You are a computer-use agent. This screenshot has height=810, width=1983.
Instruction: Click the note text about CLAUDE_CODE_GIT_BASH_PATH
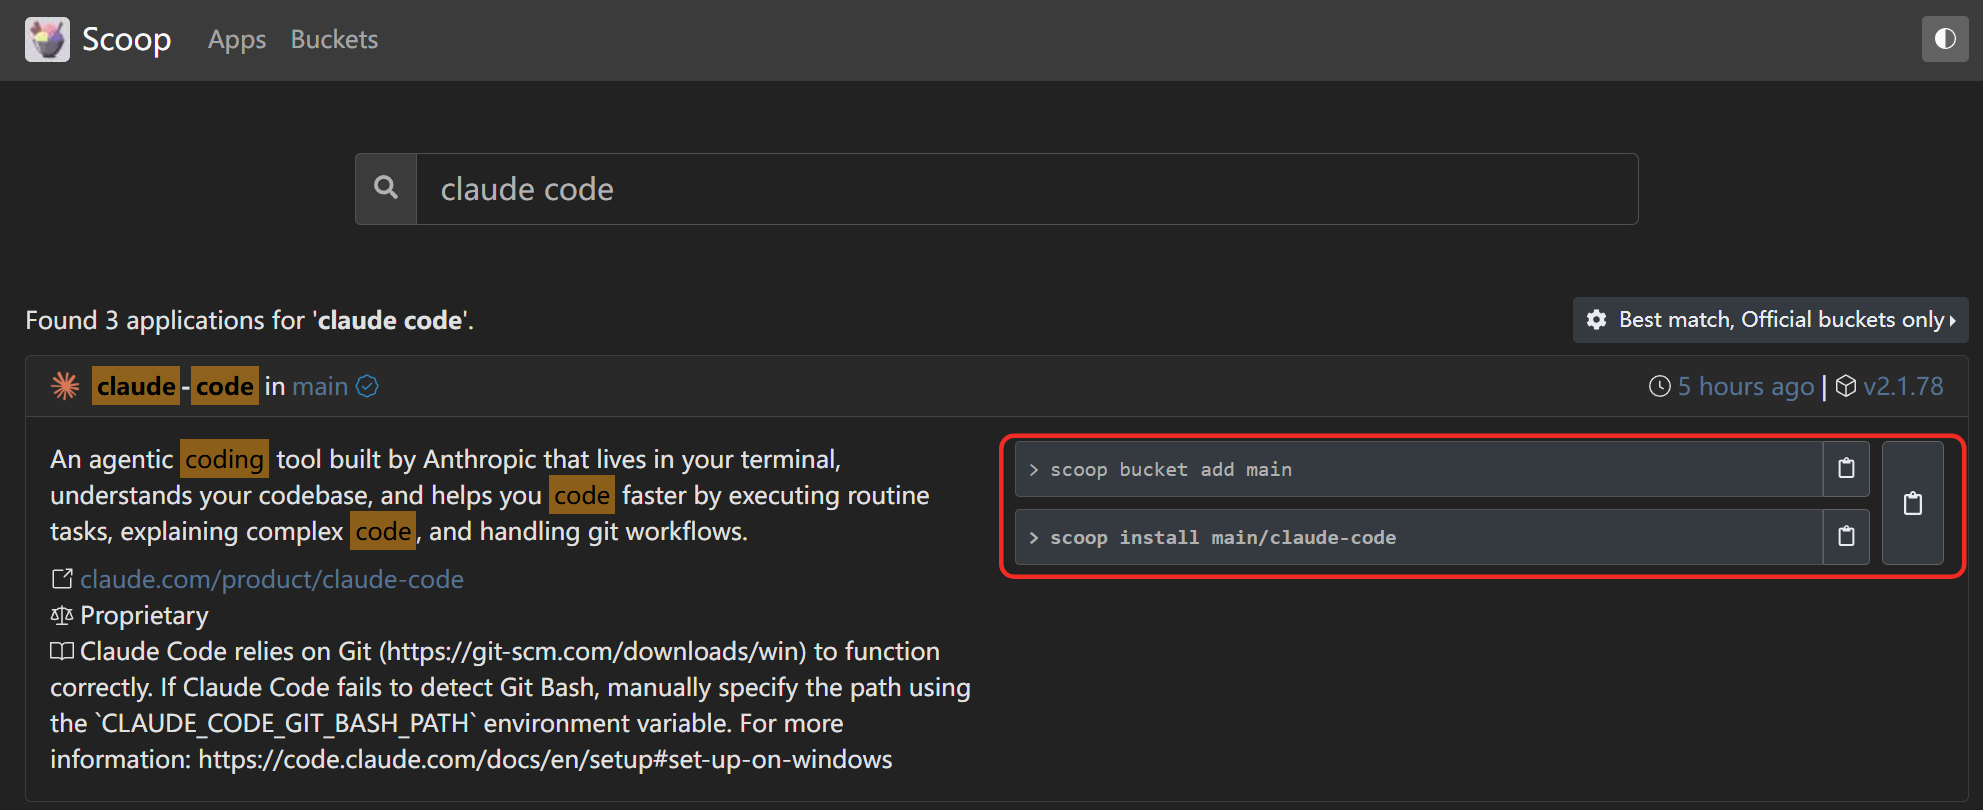(510, 705)
